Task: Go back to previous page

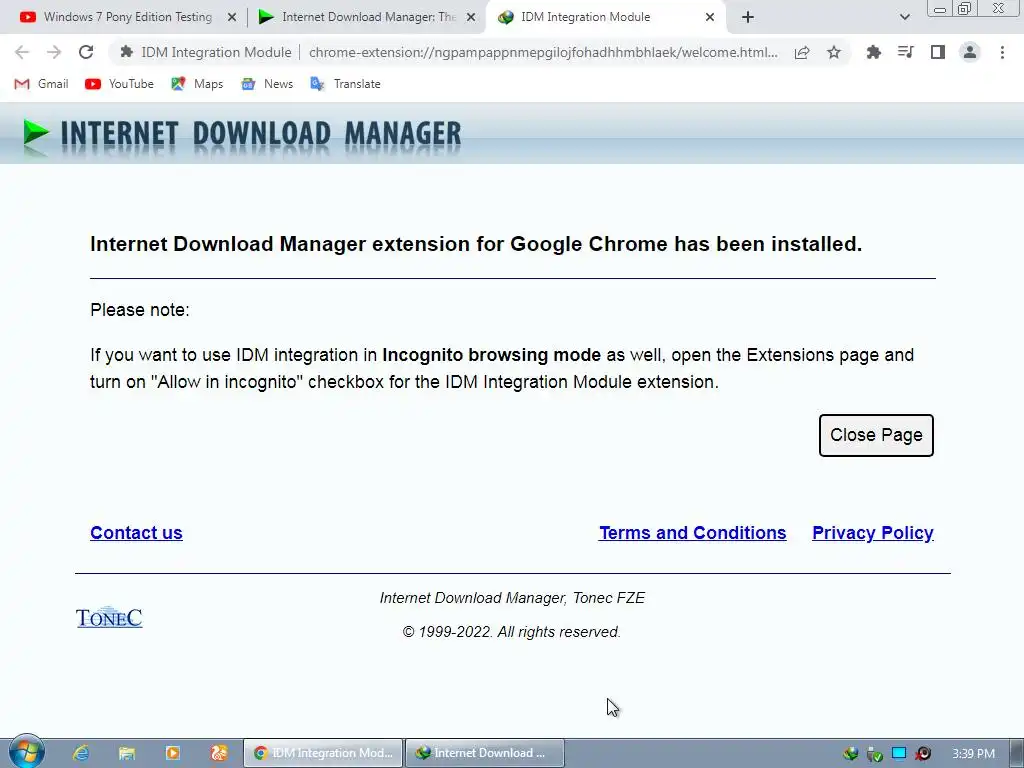Action: point(22,52)
